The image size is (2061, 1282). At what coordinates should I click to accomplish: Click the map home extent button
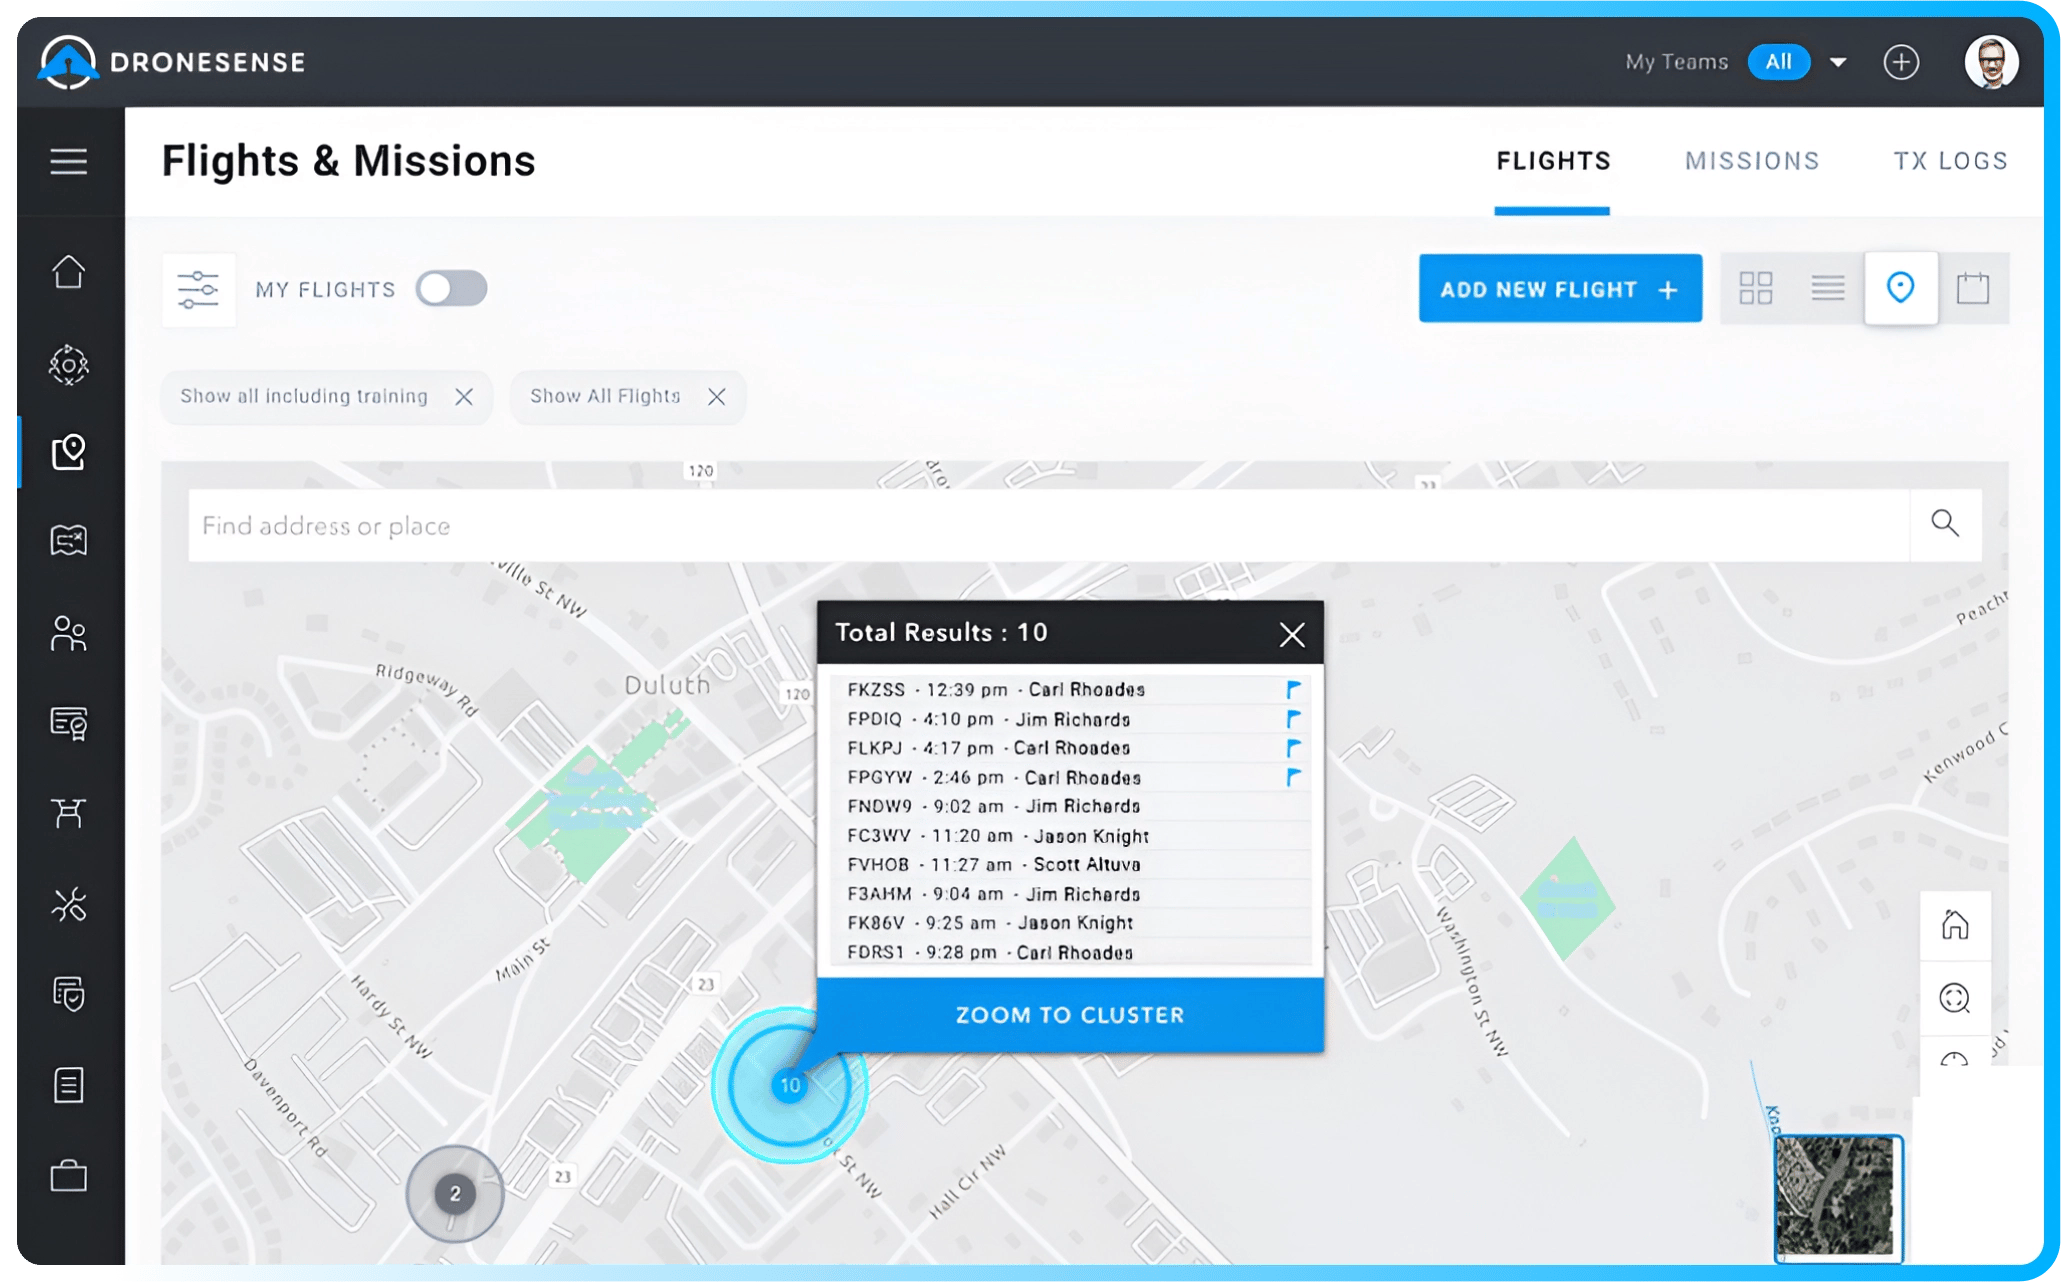1954,925
